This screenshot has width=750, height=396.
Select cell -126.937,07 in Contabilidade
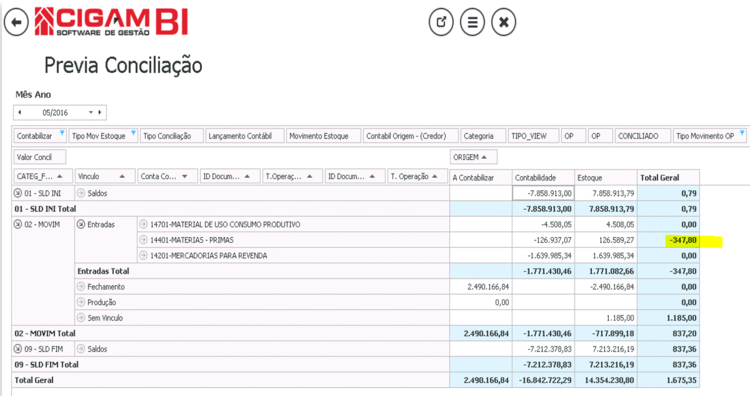(543, 240)
